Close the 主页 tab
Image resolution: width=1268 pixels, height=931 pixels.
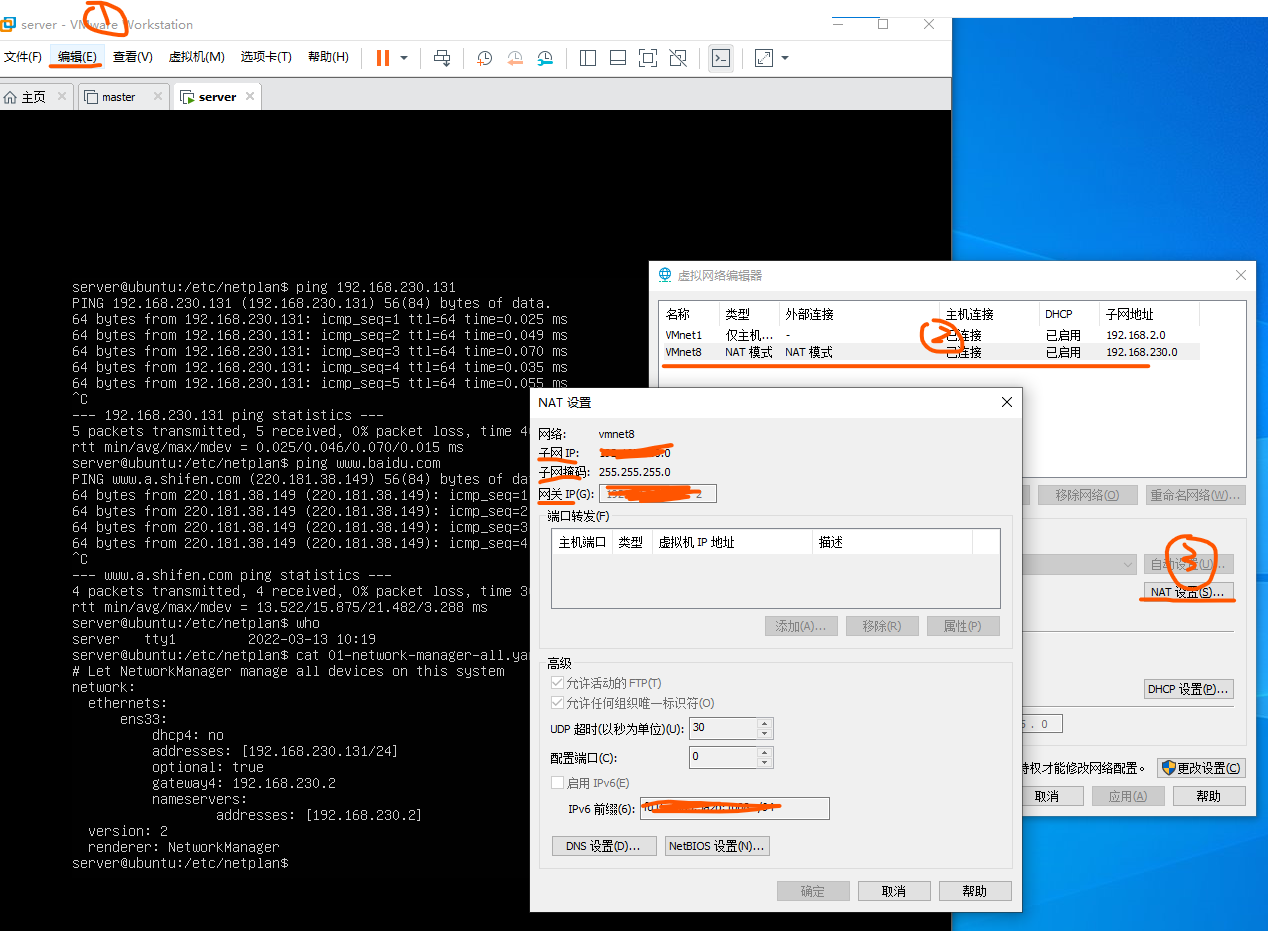click(62, 97)
